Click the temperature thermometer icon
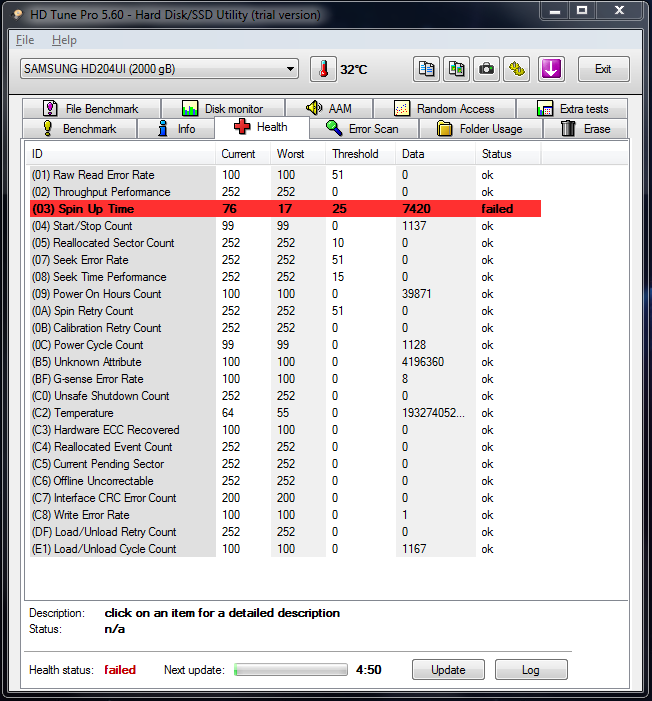Image resolution: width=652 pixels, height=701 pixels. pos(323,69)
